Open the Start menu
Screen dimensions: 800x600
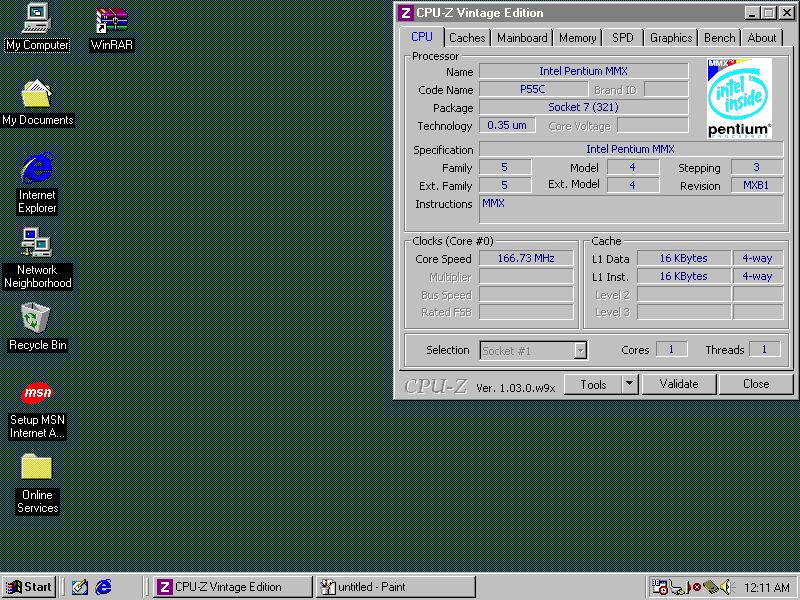tap(30, 587)
